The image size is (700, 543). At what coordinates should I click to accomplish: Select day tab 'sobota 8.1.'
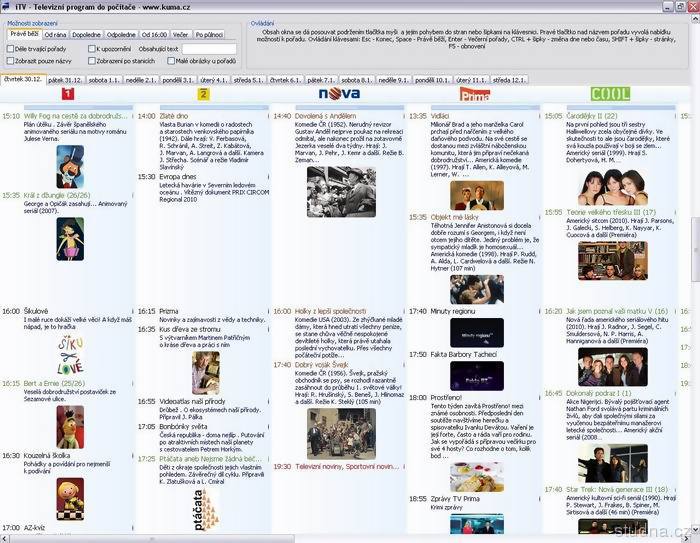(357, 80)
